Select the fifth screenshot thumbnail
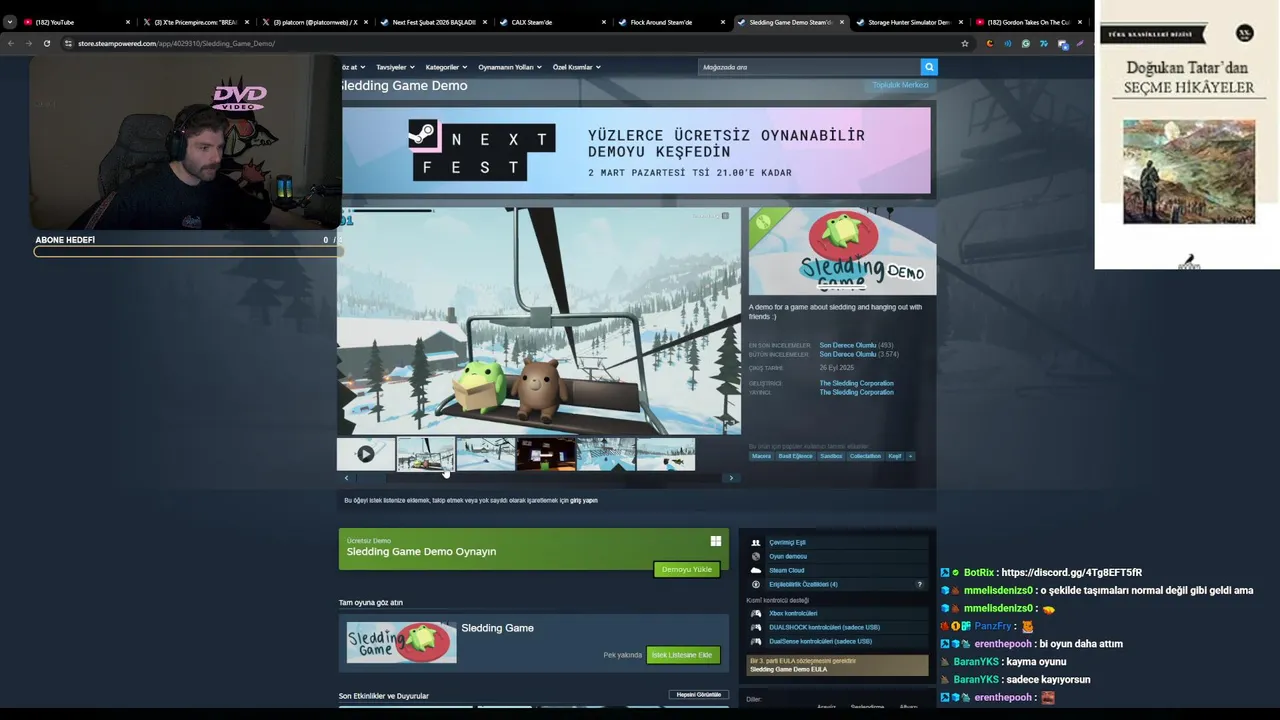The image size is (1280, 720). [606, 454]
